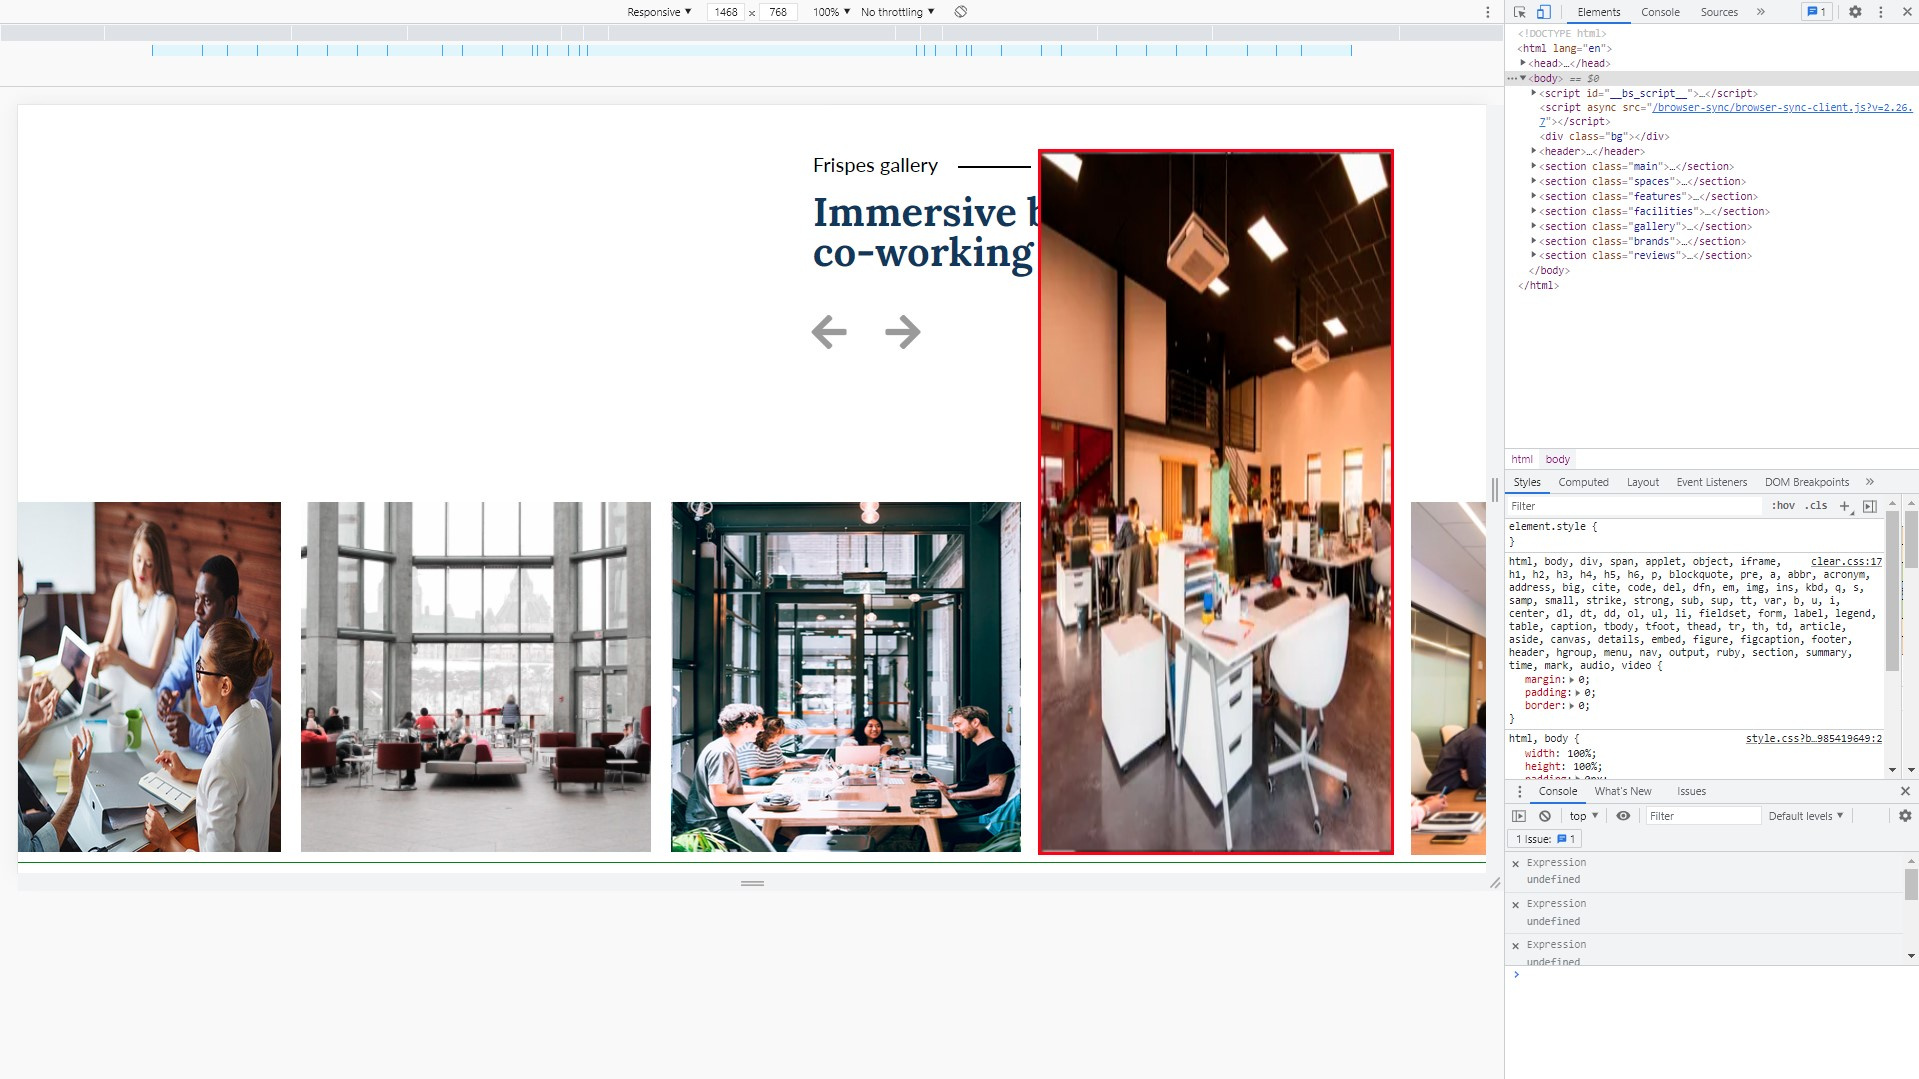Remove the first Expression live watch
This screenshot has width=1919, height=1079.
(1515, 863)
